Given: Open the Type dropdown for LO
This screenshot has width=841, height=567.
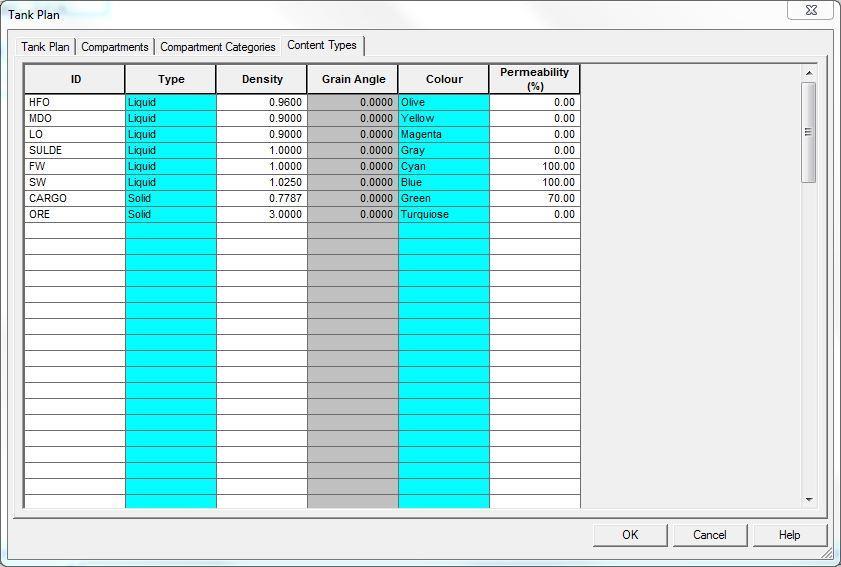Looking at the screenshot, I should tap(171, 134).
